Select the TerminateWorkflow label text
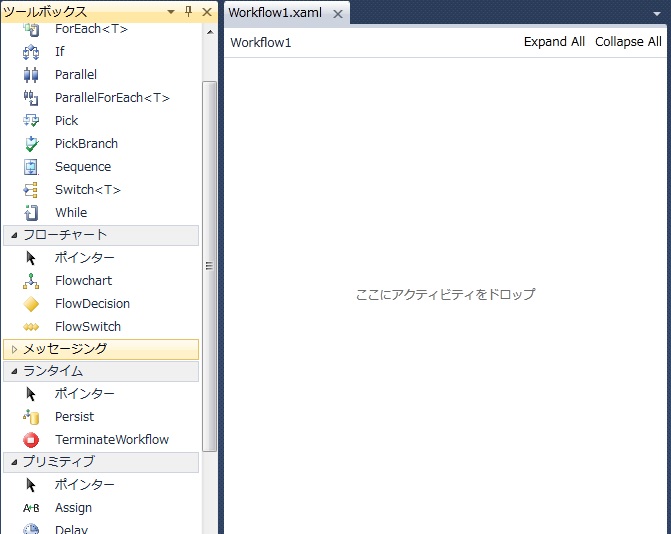 click(x=112, y=439)
